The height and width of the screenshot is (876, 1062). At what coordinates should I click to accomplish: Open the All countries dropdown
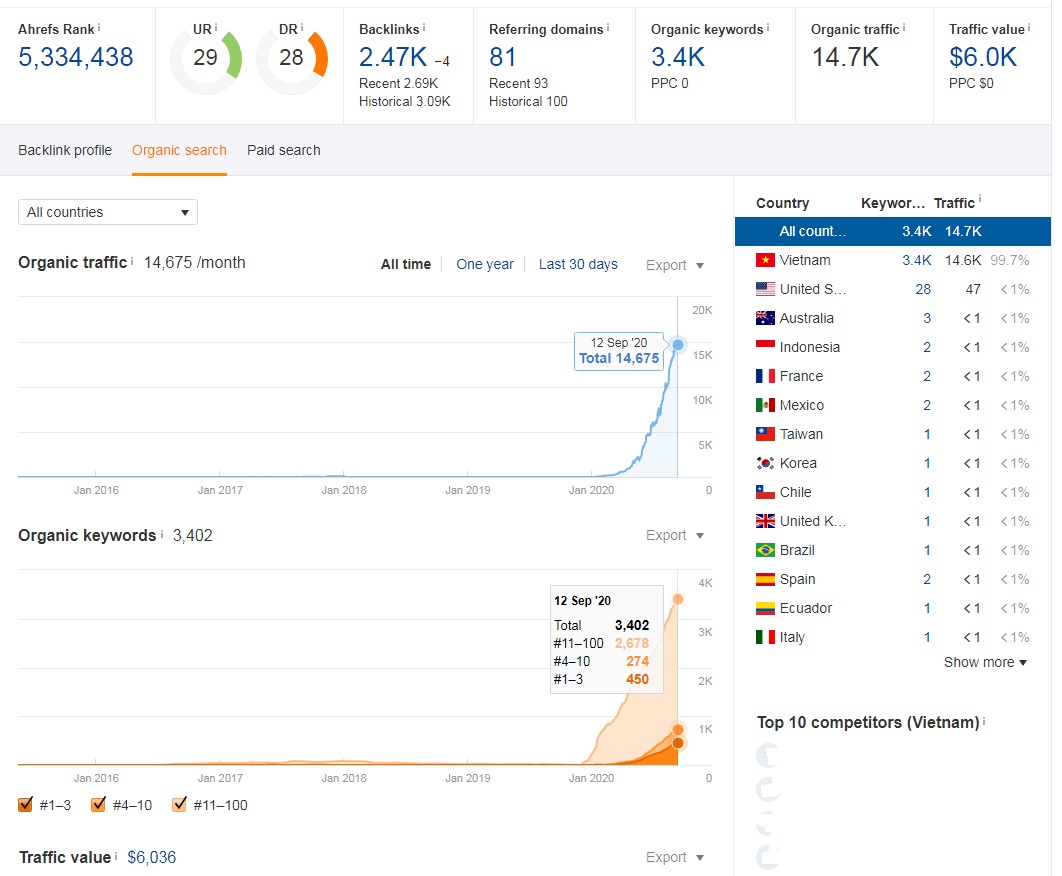pyautogui.click(x=108, y=212)
